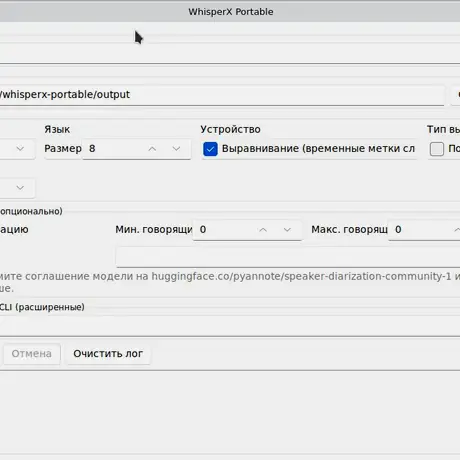460x460 pixels.
Task: Click the Мин. говорящих label
Action: click(154, 230)
